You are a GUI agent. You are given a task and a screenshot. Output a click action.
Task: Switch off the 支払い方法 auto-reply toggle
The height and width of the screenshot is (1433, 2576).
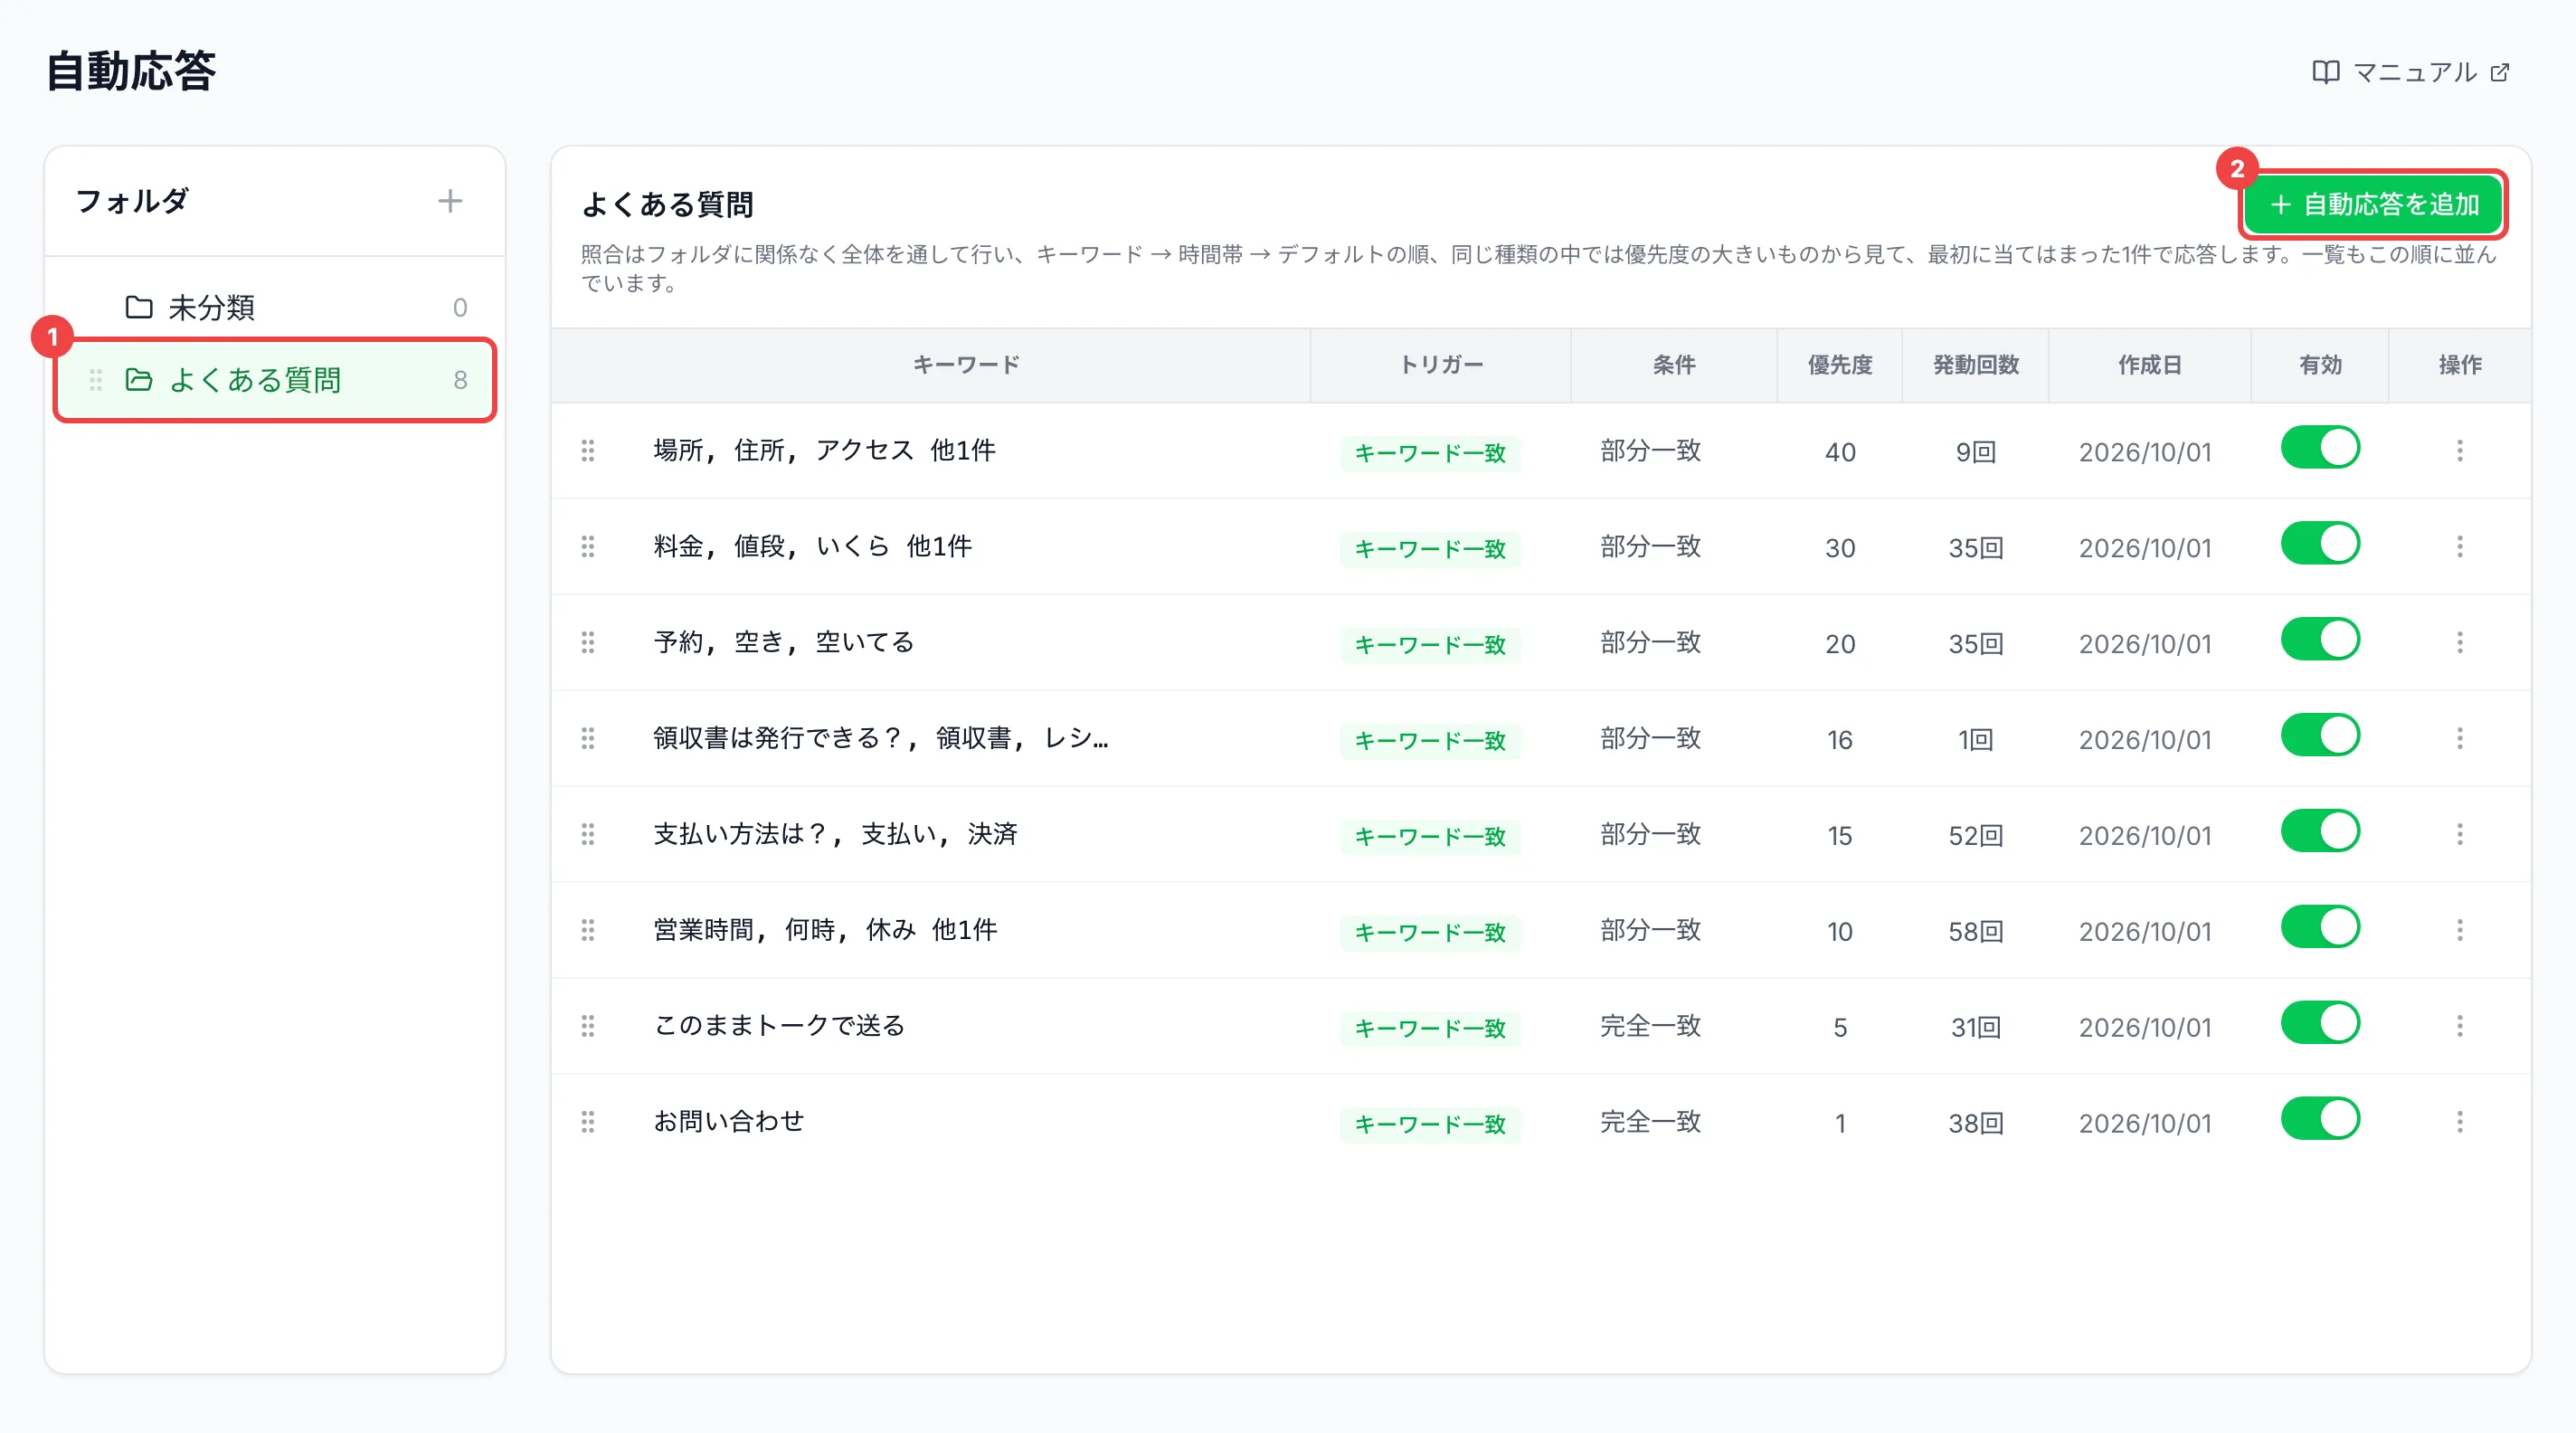2320,832
